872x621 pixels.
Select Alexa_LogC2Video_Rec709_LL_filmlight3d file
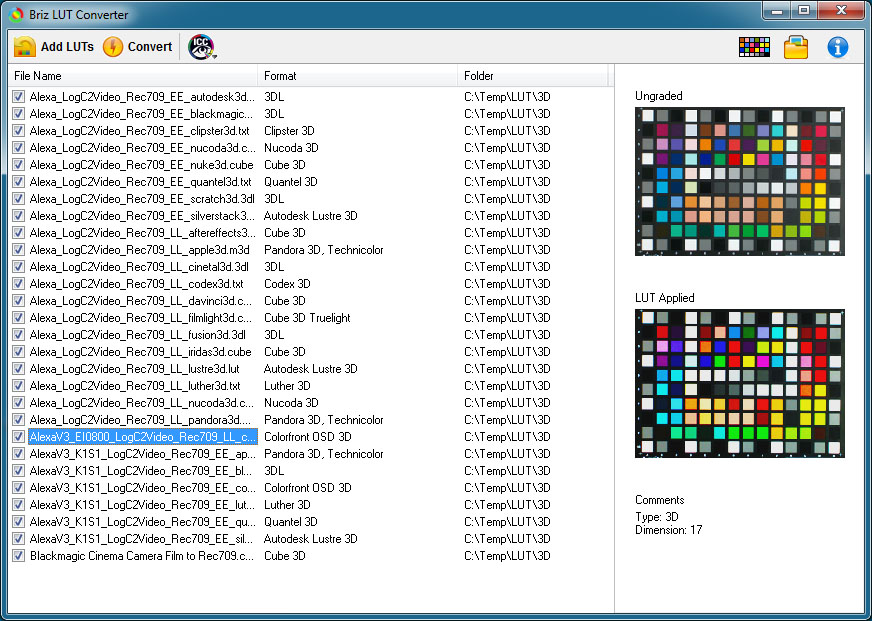tap(141, 317)
